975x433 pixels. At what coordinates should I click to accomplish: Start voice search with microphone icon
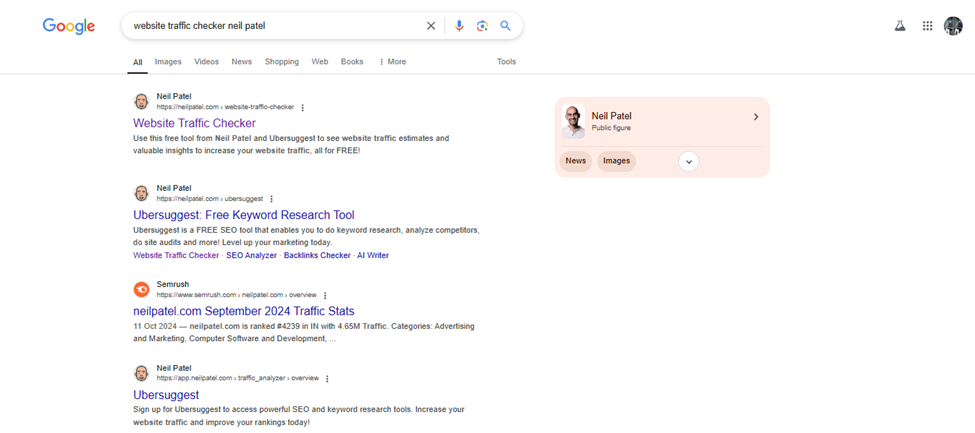coord(459,26)
